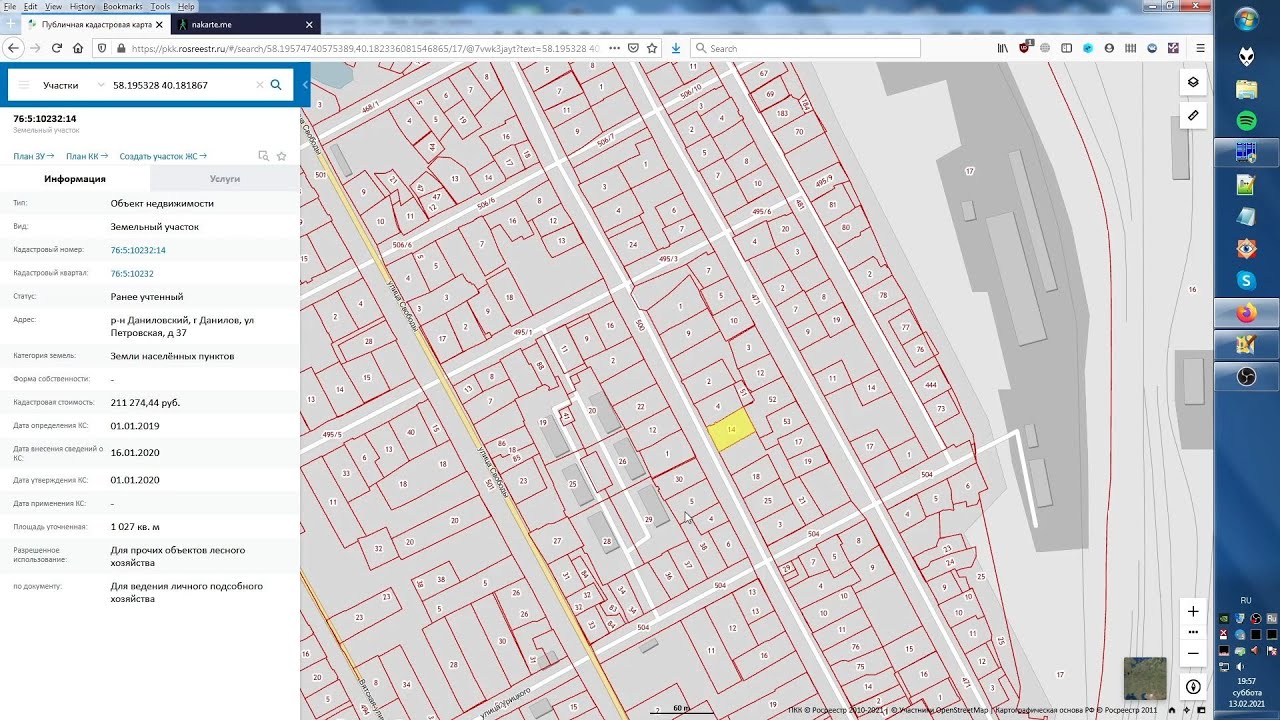Open the page actions three-dot menu in the address bar
Viewport: 1280px width, 720px height.
[x=615, y=48]
